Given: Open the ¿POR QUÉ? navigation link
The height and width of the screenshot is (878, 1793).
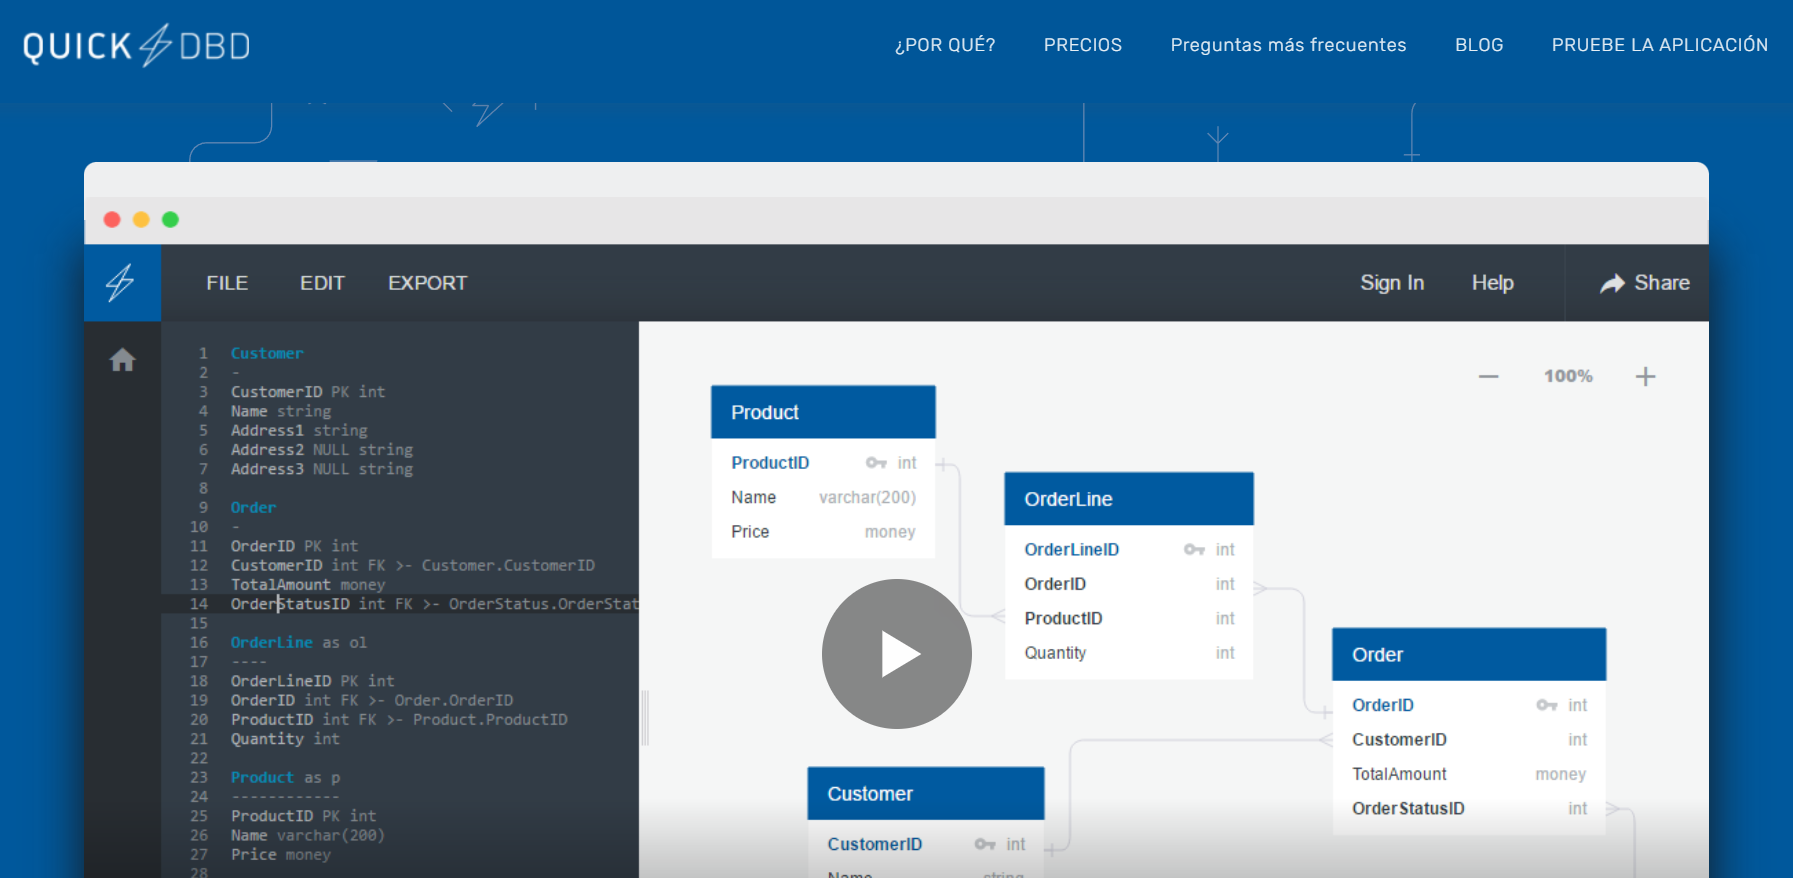Looking at the screenshot, I should (x=945, y=45).
